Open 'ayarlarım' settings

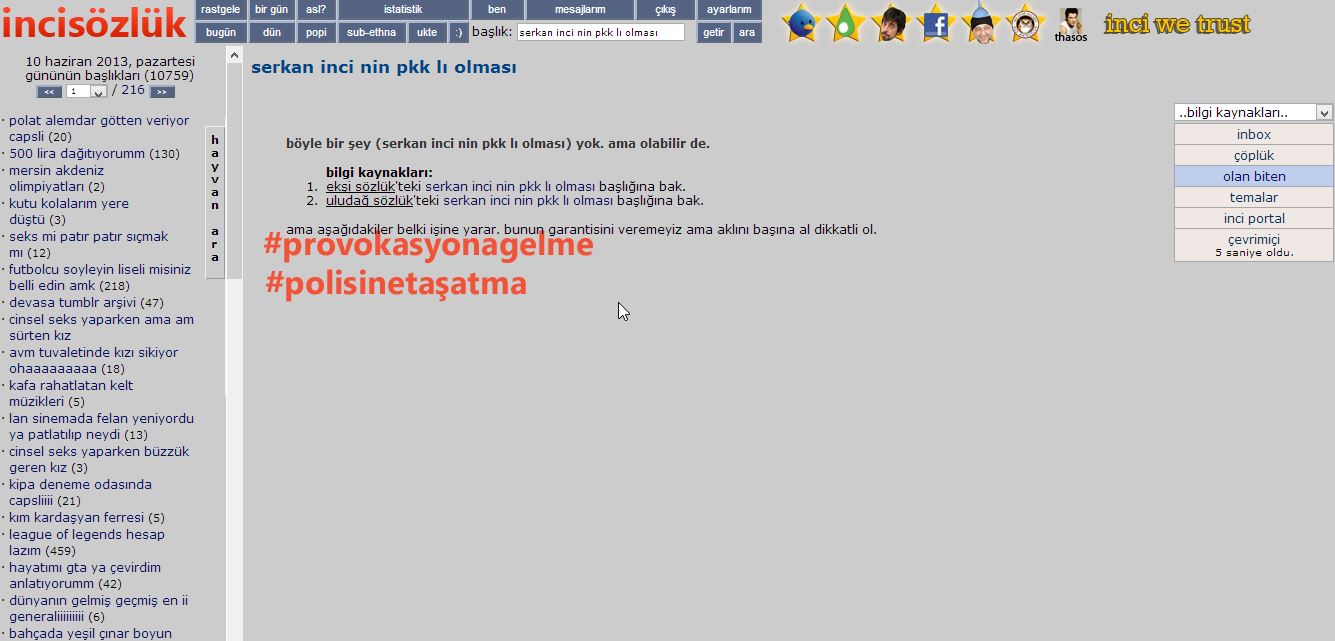[x=729, y=10]
